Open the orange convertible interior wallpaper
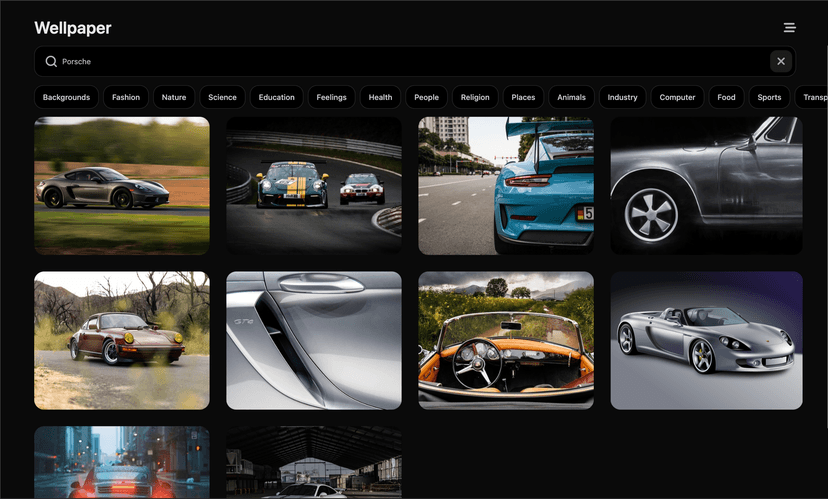 506,341
